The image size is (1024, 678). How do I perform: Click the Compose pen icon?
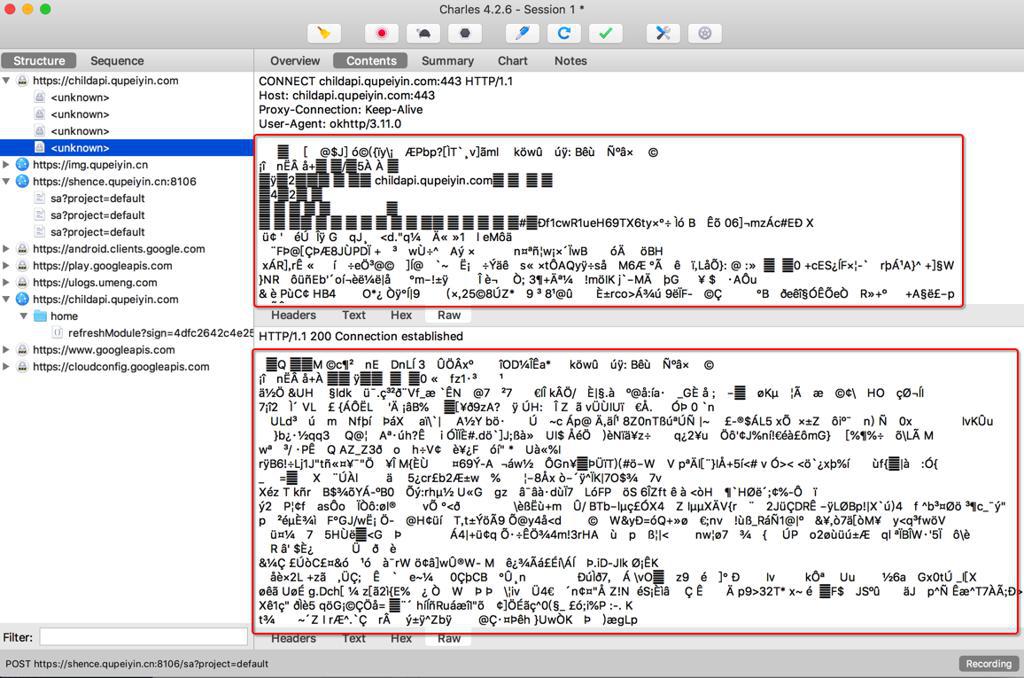click(x=521, y=33)
